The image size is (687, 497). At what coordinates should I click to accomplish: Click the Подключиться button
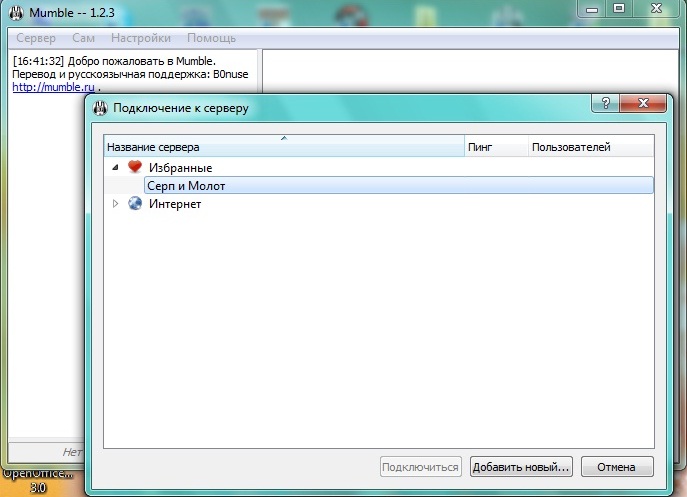421,467
